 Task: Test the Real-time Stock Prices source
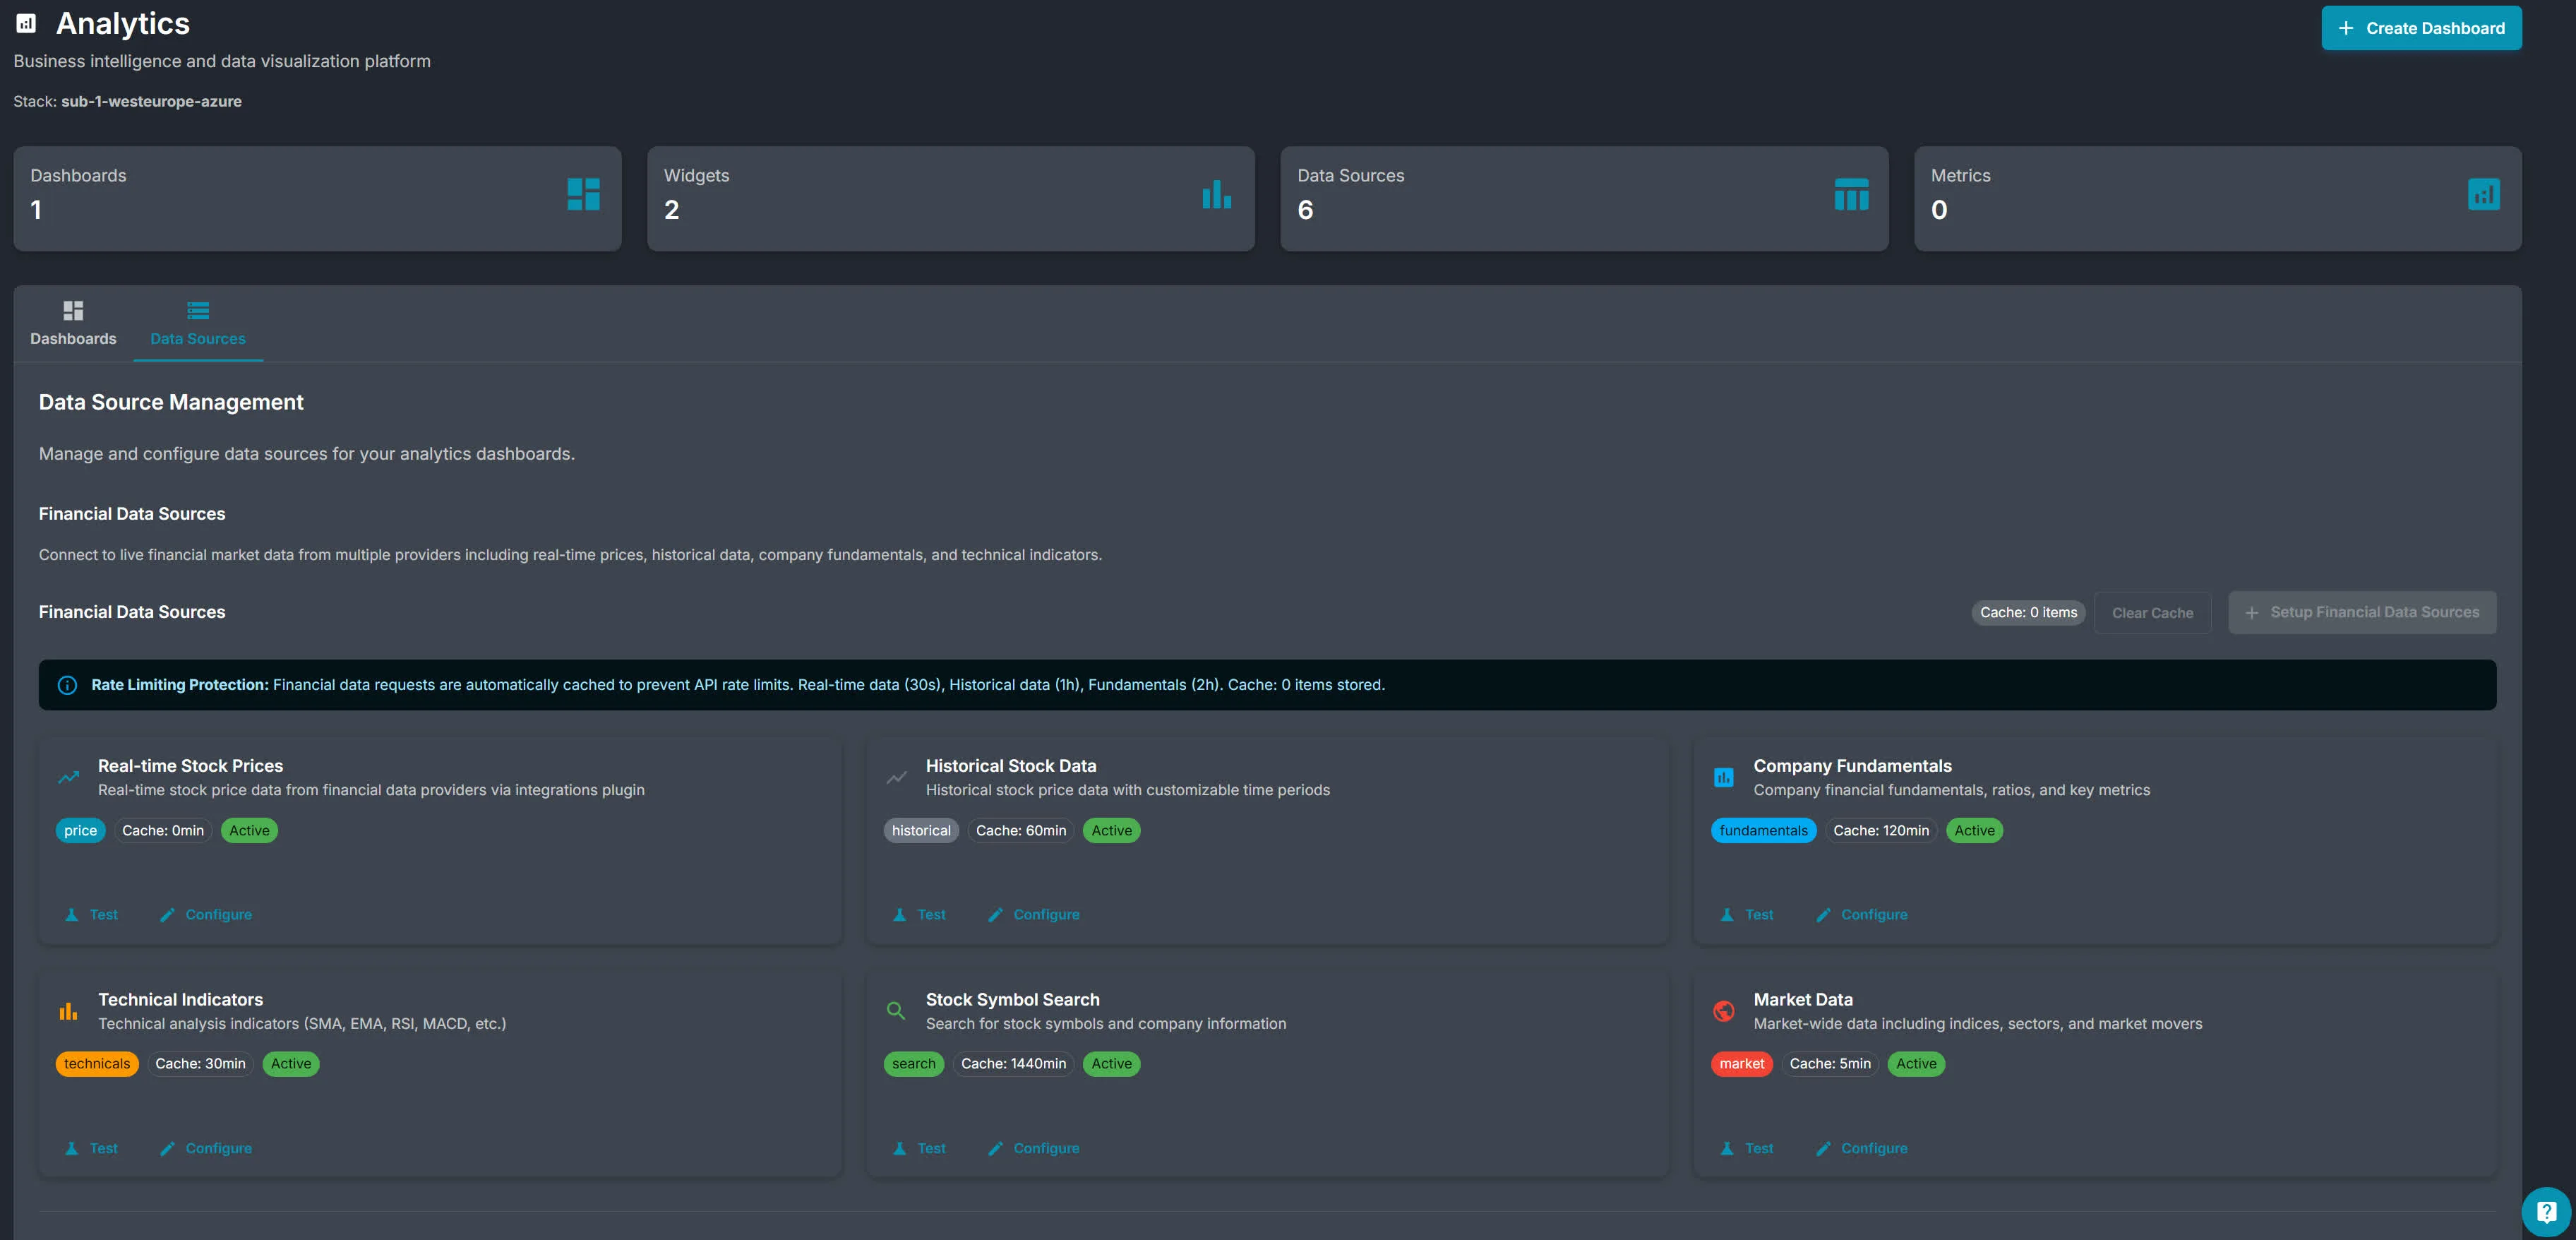91,915
